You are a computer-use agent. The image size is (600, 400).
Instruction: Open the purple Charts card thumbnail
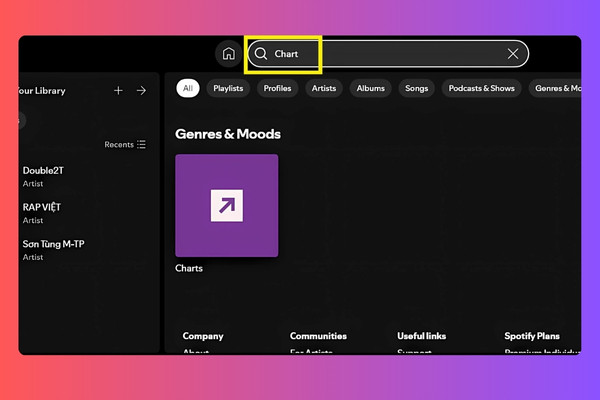(x=227, y=206)
